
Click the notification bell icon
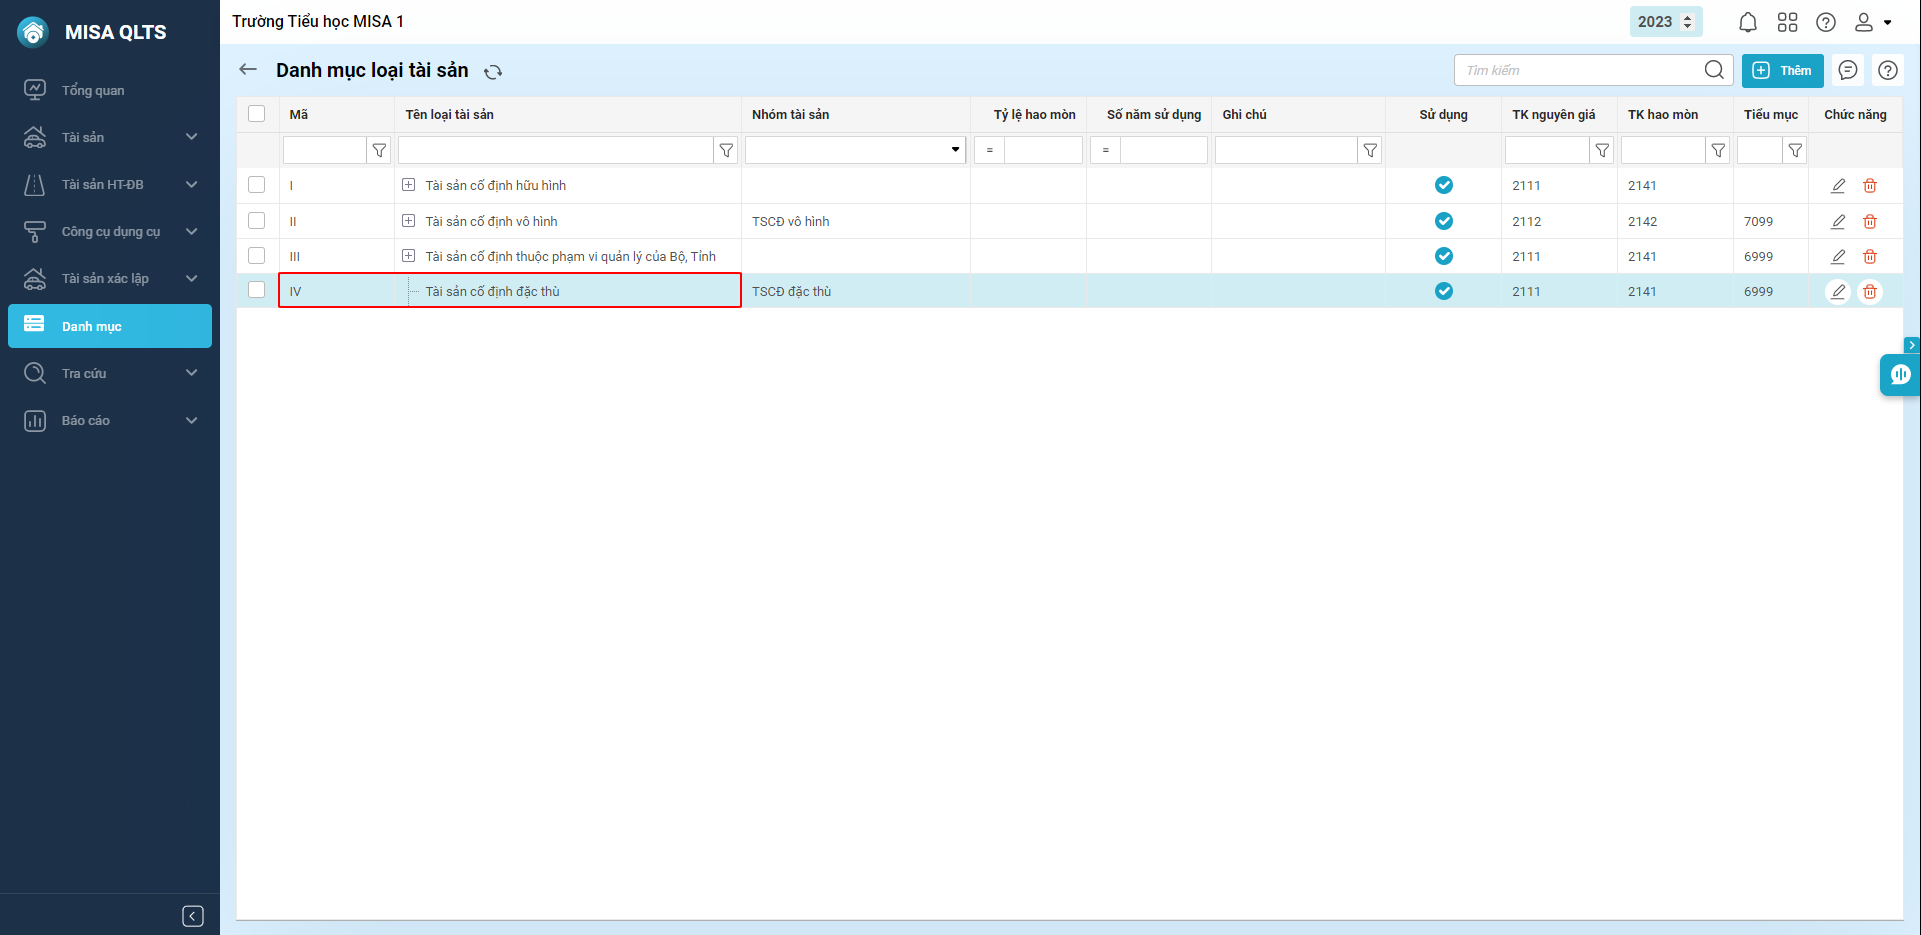1747,22
